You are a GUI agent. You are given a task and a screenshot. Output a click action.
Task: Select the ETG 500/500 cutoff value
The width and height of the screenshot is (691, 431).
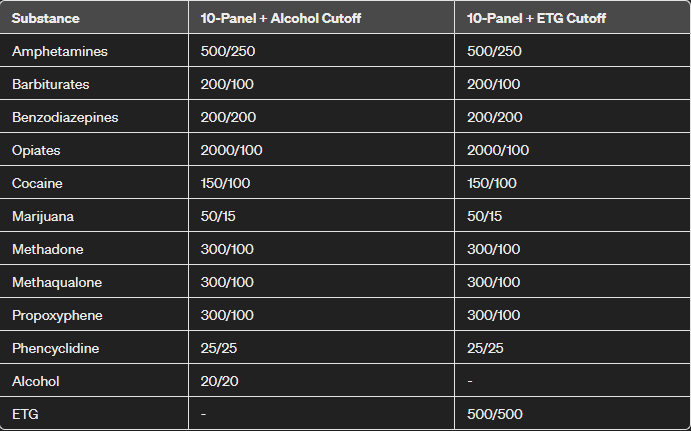[495, 415]
